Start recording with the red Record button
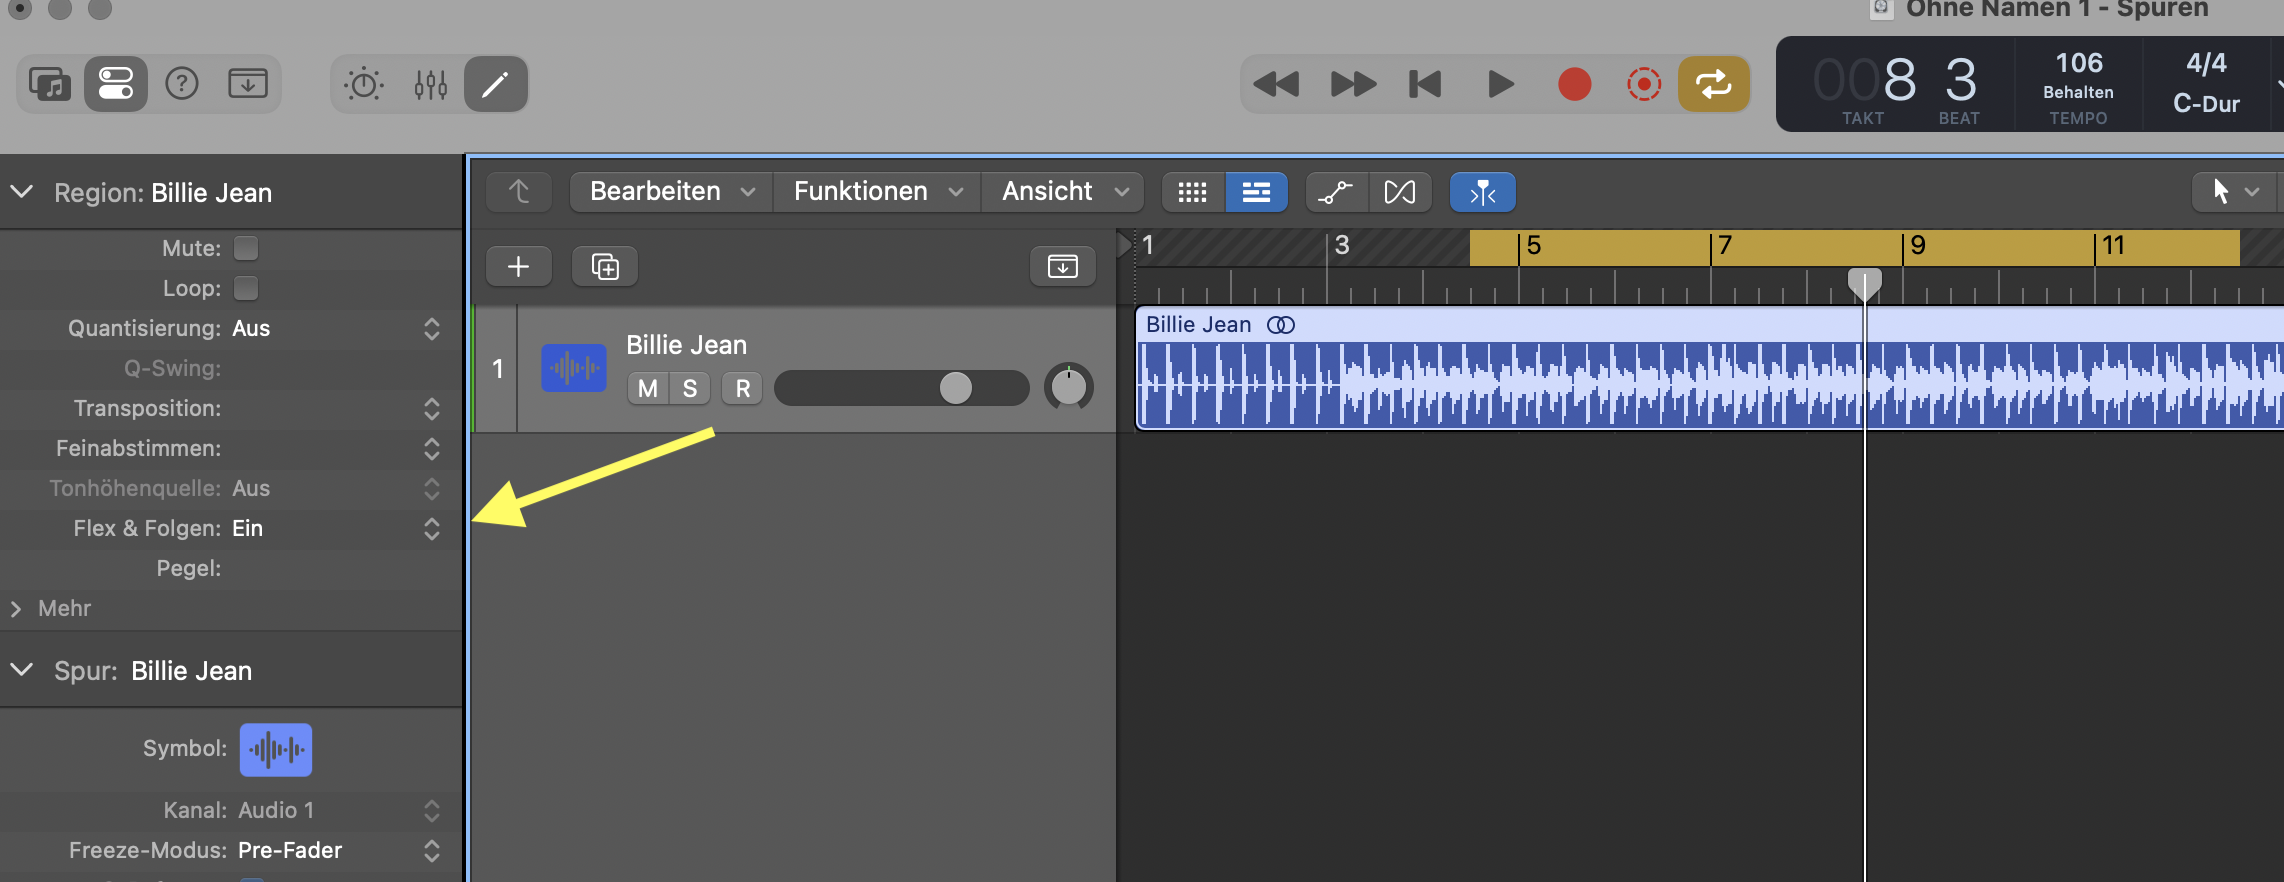The width and height of the screenshot is (2284, 882). (x=1575, y=84)
